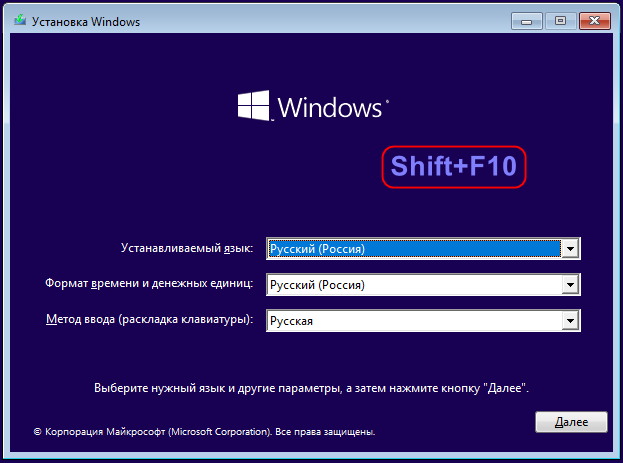Click the Формат времени и денежных единиц label
The width and height of the screenshot is (623, 463).
coord(149,284)
